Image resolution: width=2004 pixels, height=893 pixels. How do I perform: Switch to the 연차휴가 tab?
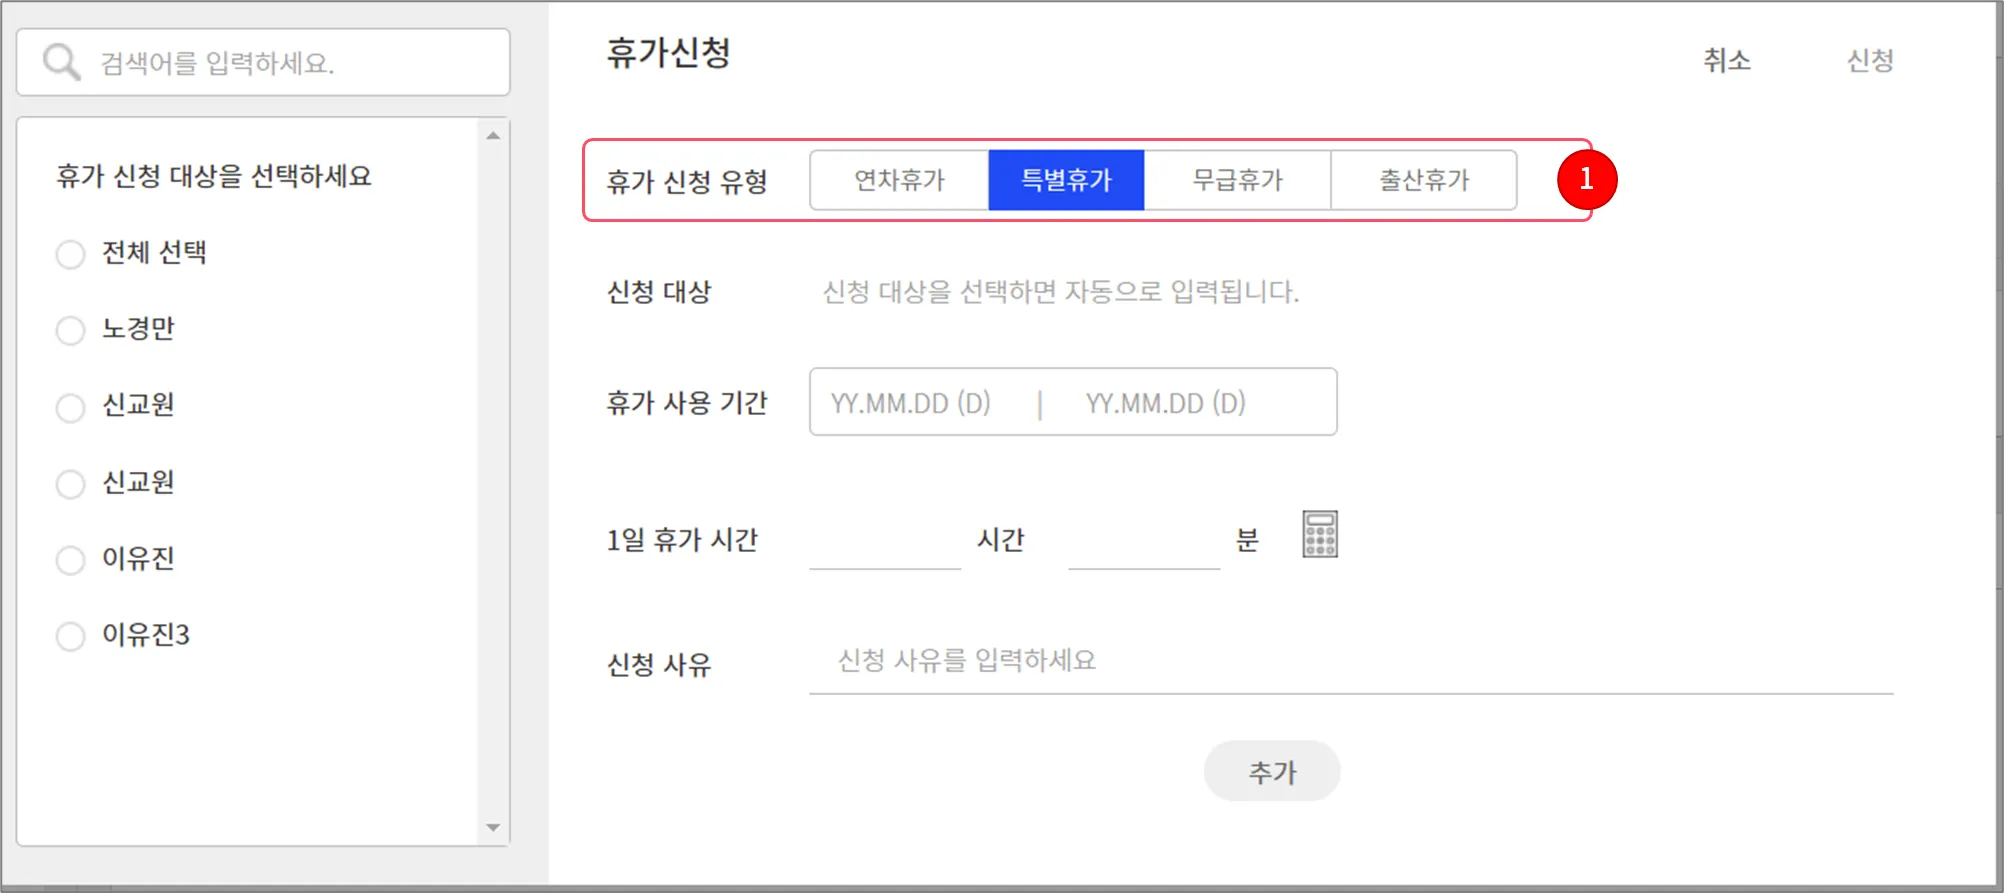click(x=899, y=180)
